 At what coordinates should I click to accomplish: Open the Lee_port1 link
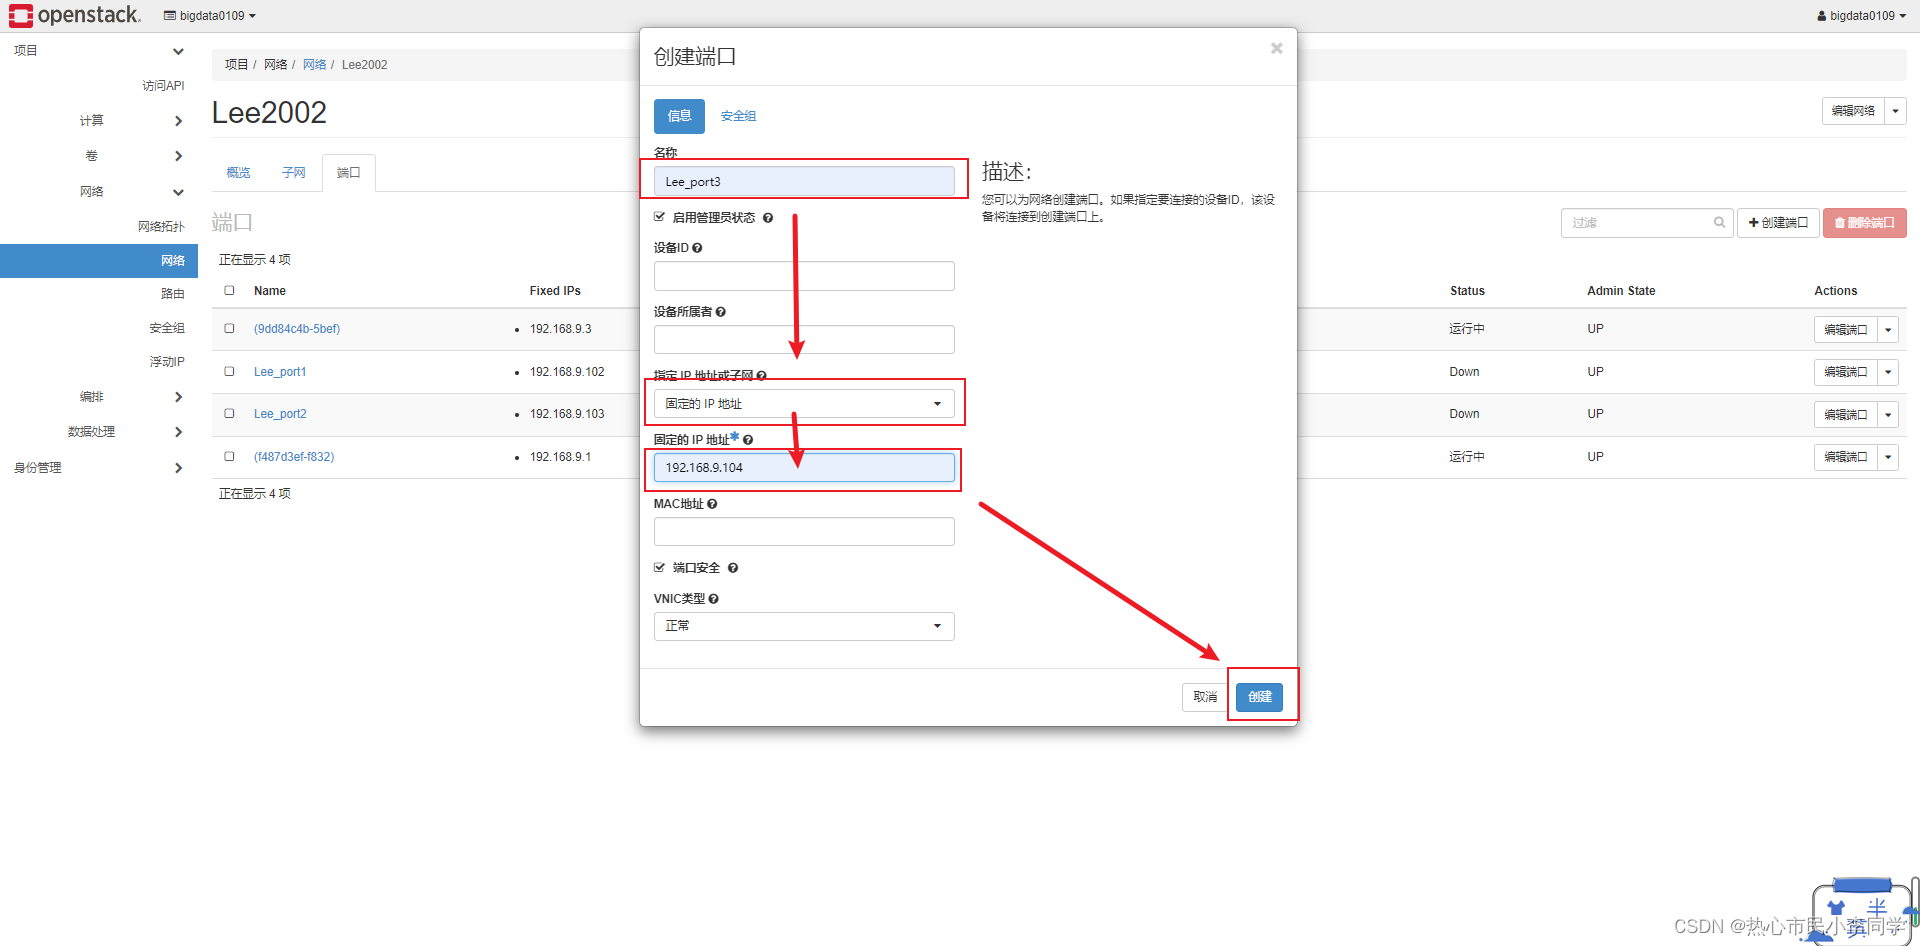pos(280,372)
